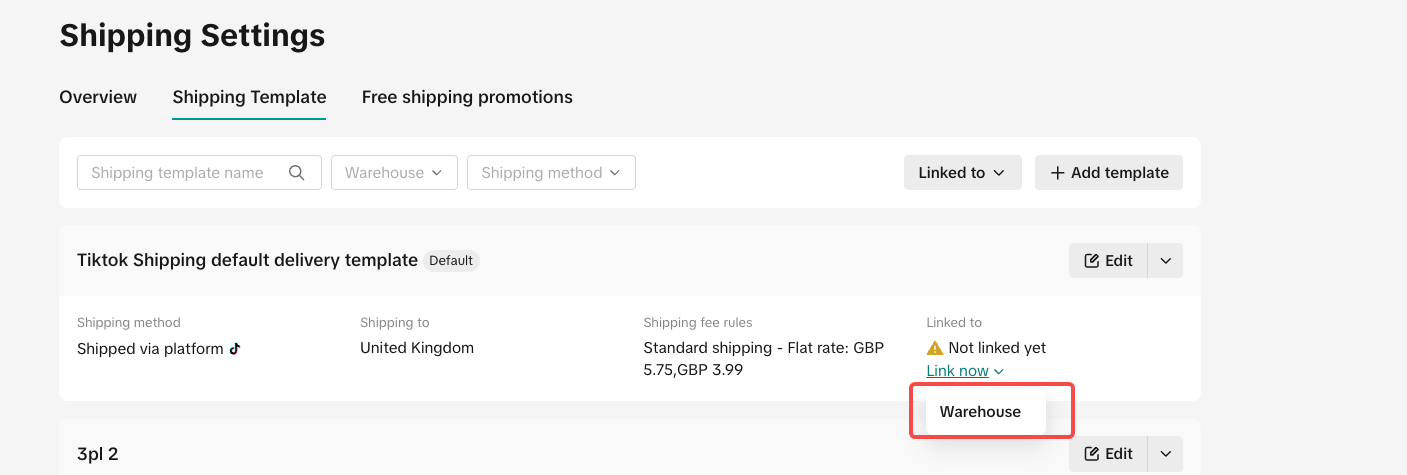1407x475 pixels.
Task: Expand options arrow beside Tiktok template Edit
Action: tap(1165, 261)
